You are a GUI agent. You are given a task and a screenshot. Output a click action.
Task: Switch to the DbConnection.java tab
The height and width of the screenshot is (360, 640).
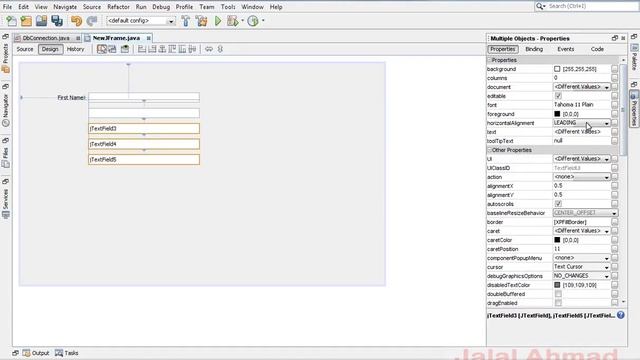tap(46, 38)
